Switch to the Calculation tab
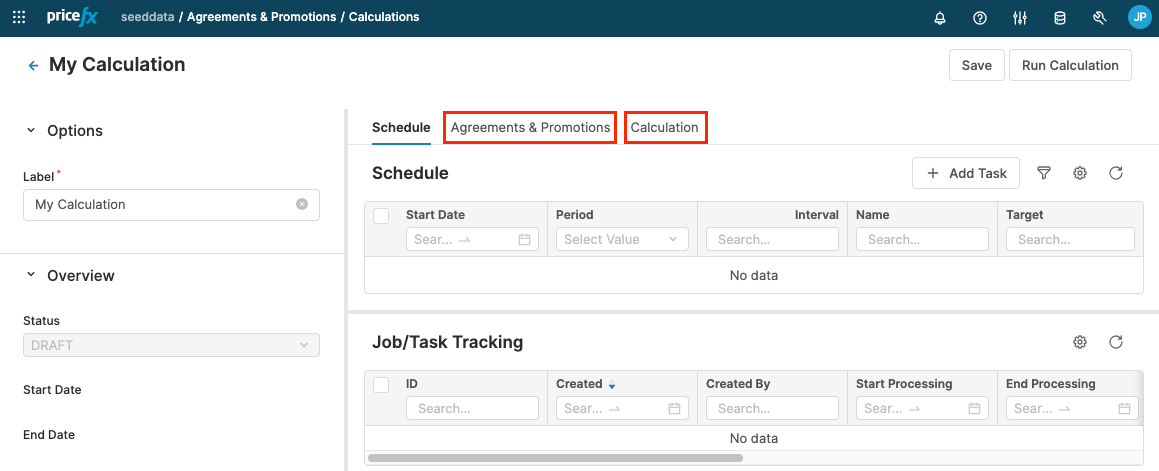Image resolution: width=1159 pixels, height=471 pixels. click(x=665, y=128)
